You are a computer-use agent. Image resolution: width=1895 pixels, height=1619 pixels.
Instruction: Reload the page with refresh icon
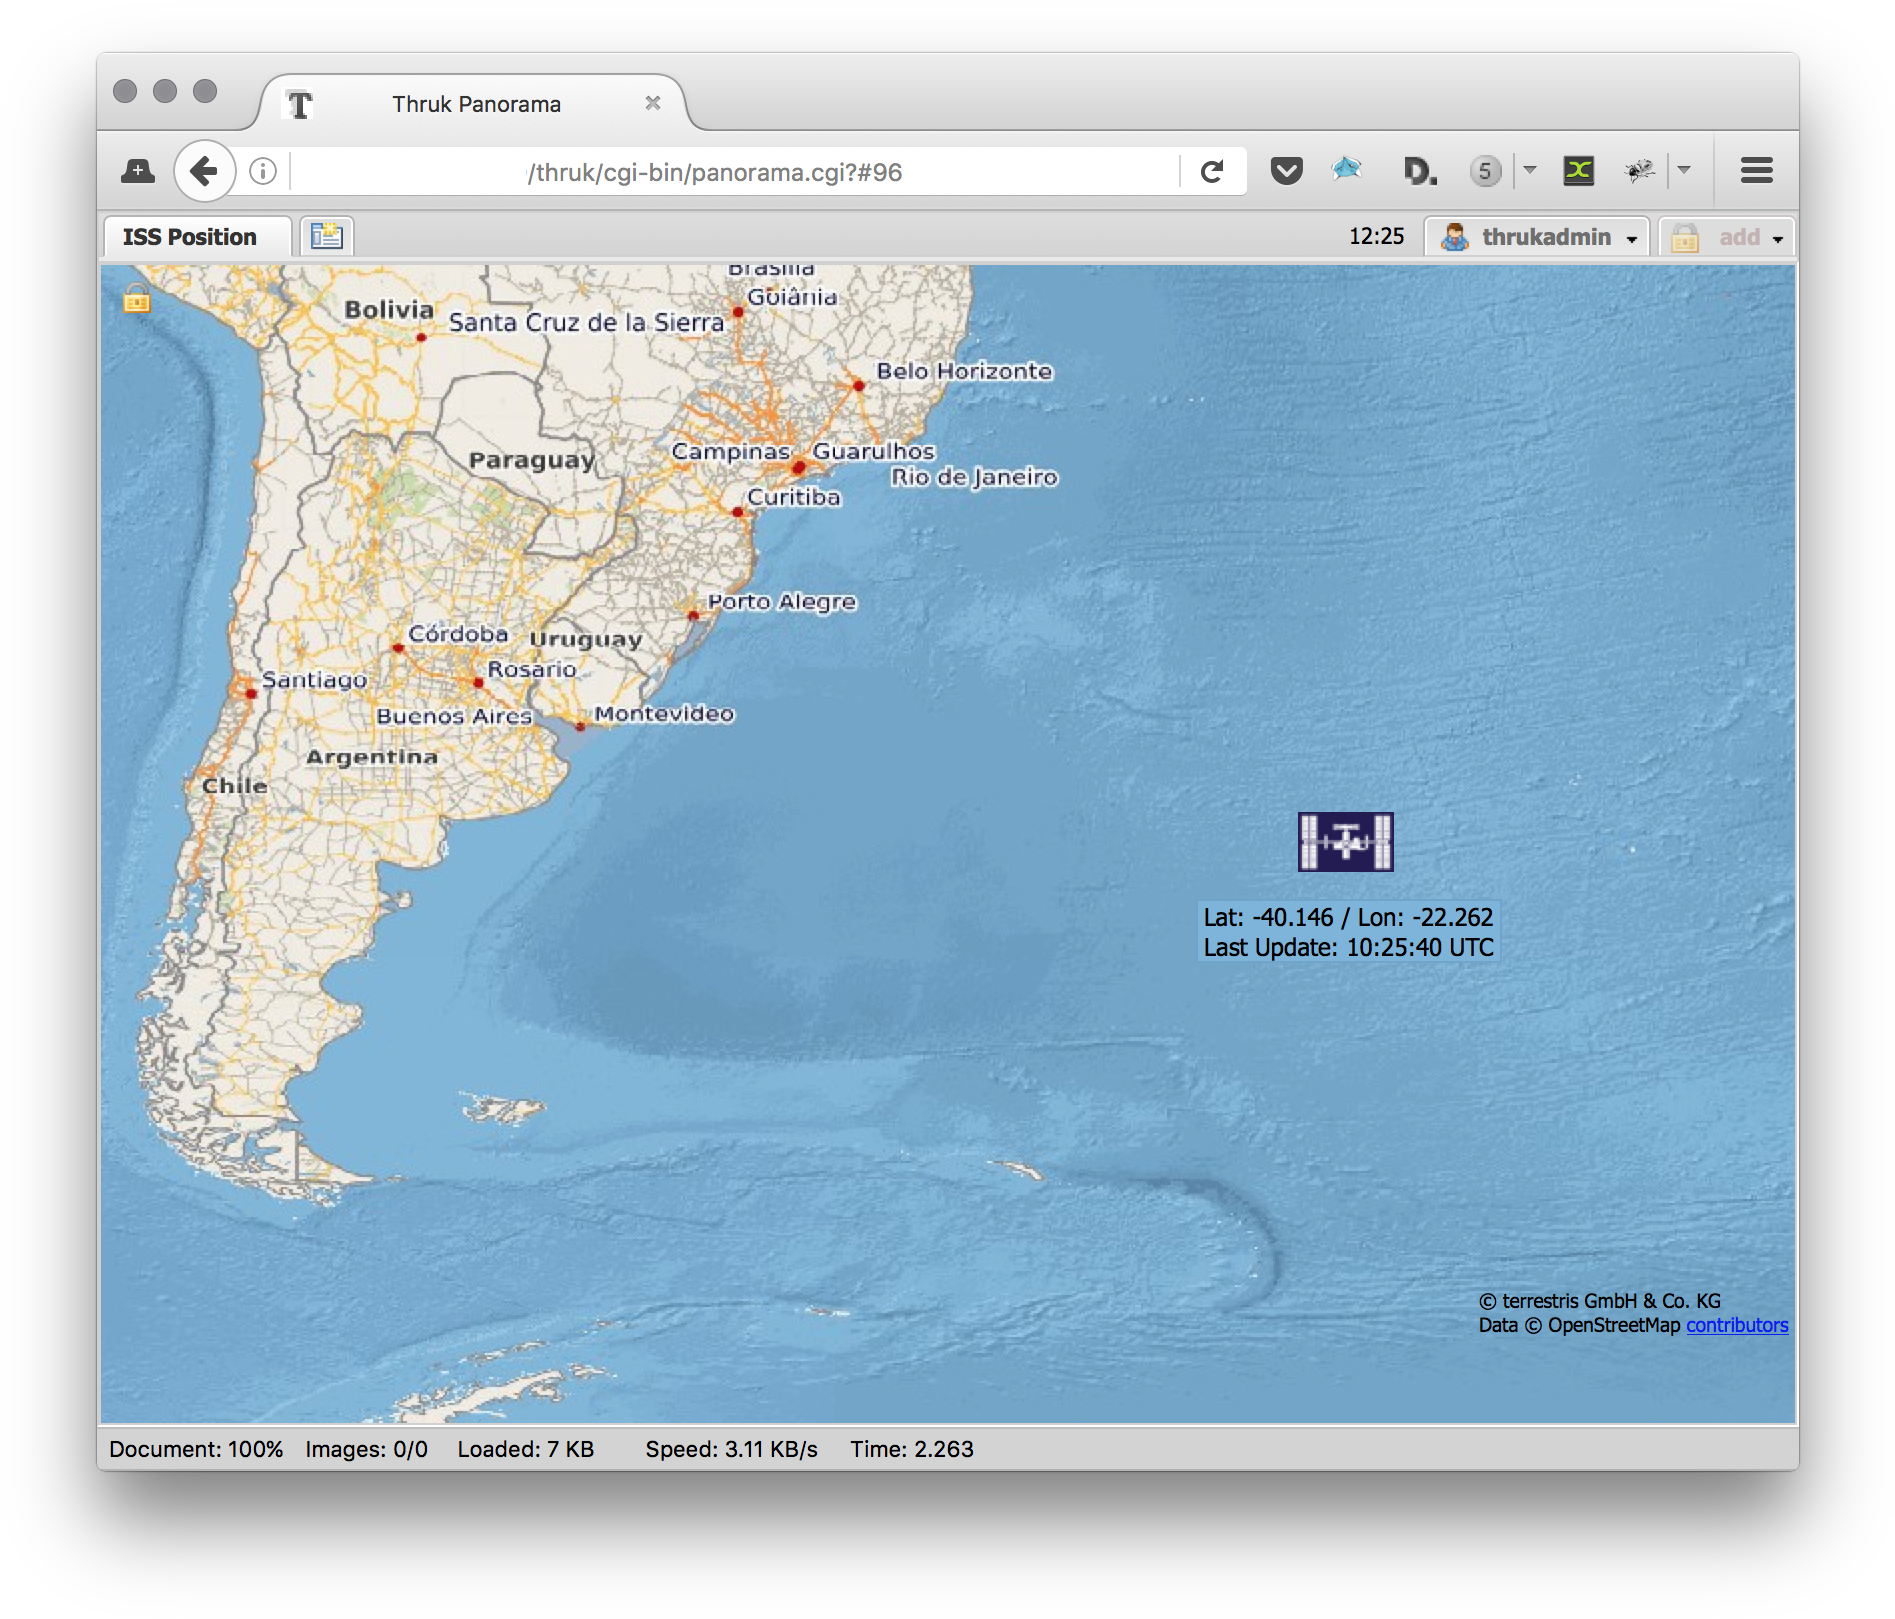(x=1212, y=172)
